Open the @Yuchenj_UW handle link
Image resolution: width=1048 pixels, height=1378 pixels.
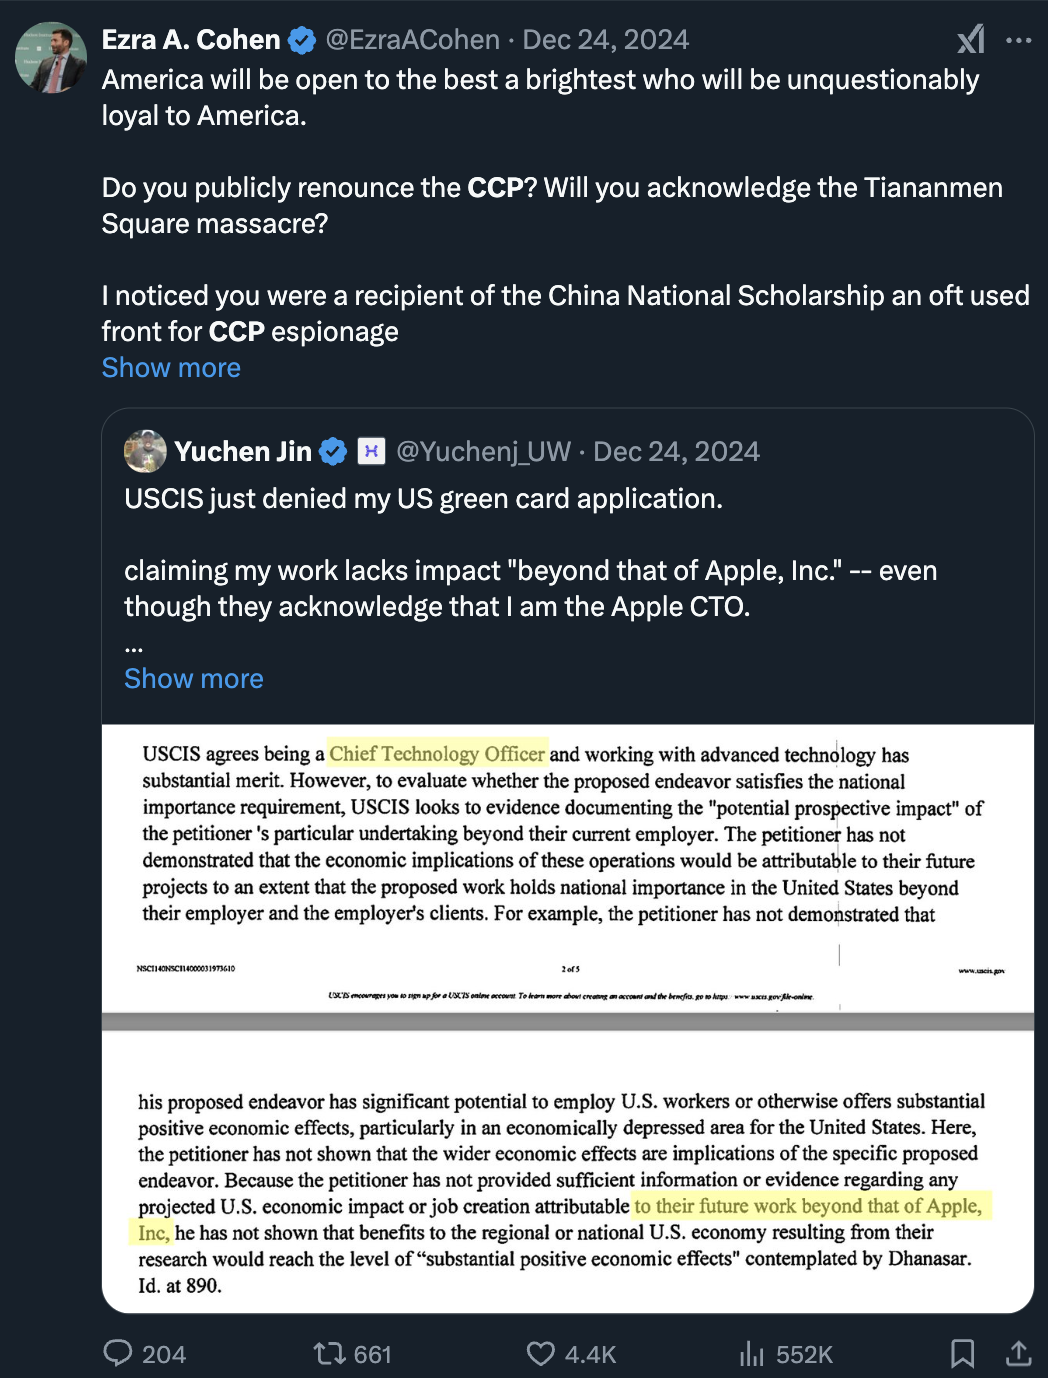click(483, 452)
